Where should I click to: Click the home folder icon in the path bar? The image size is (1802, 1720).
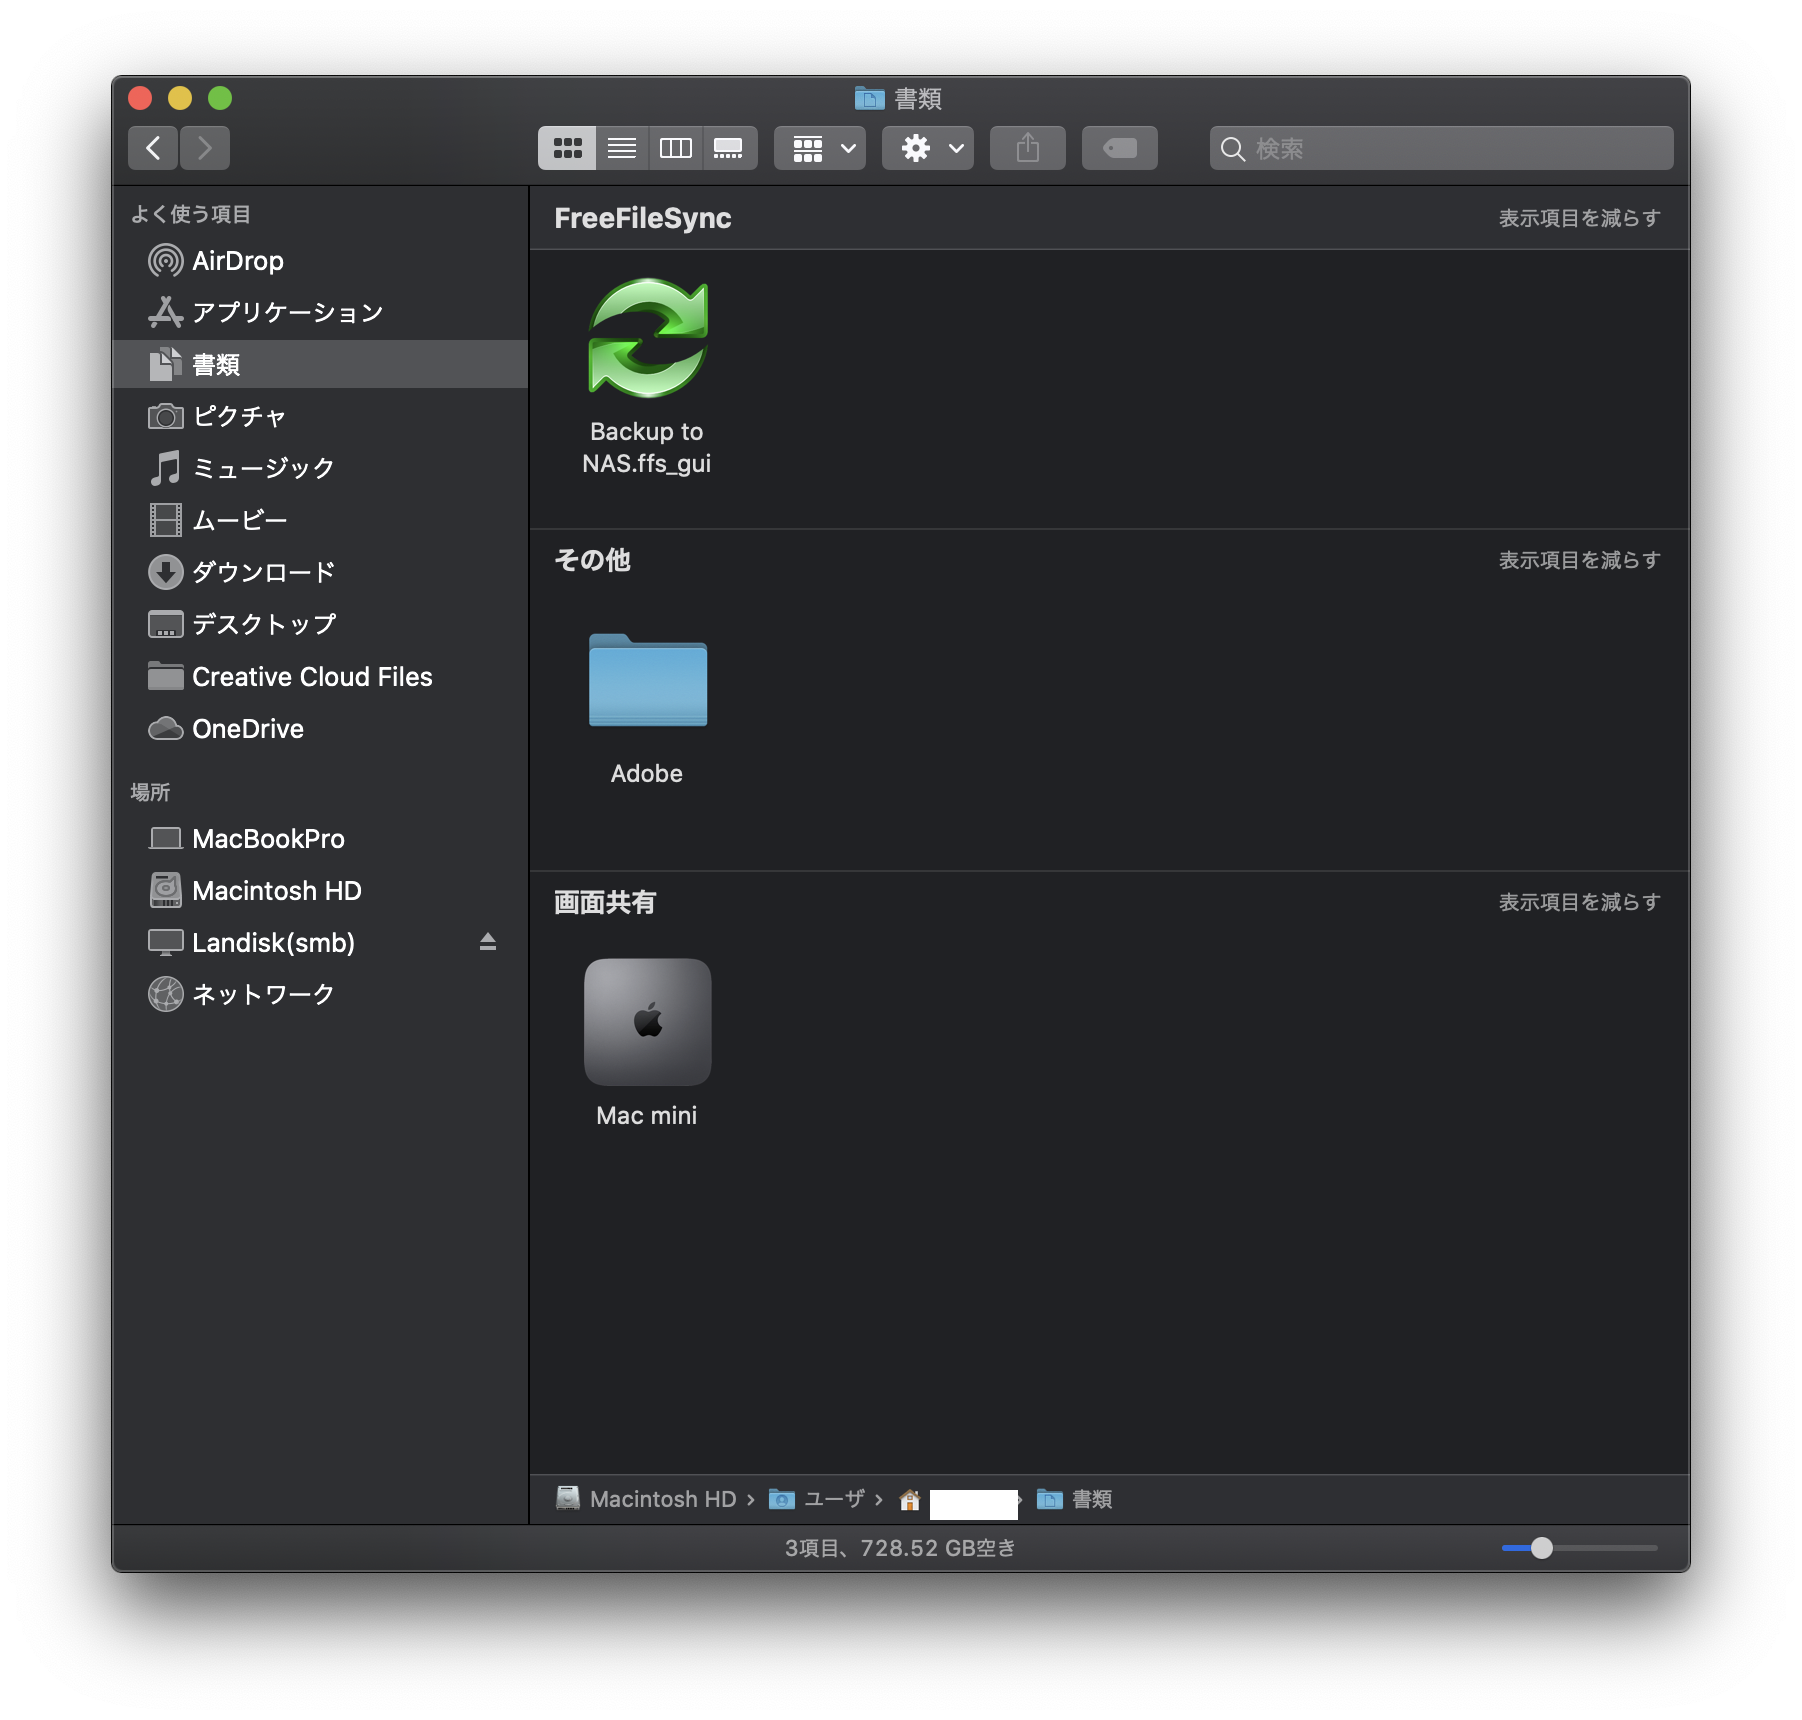point(910,1500)
